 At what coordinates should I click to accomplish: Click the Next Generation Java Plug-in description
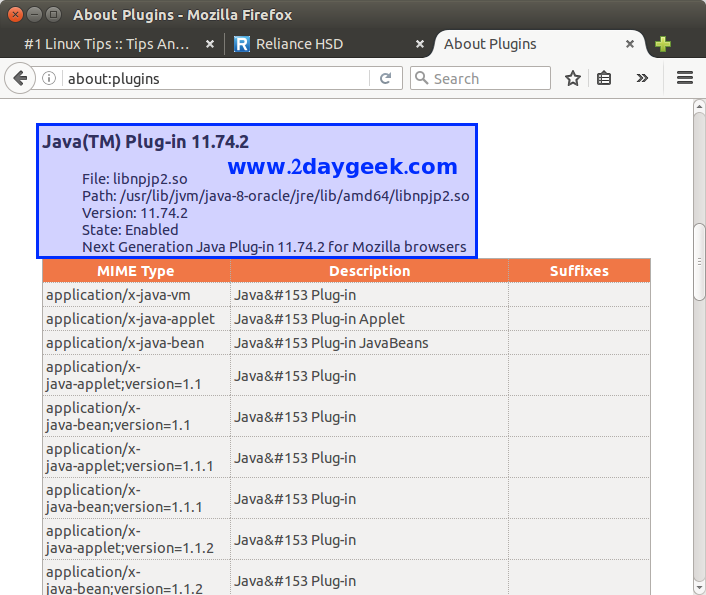(x=274, y=247)
